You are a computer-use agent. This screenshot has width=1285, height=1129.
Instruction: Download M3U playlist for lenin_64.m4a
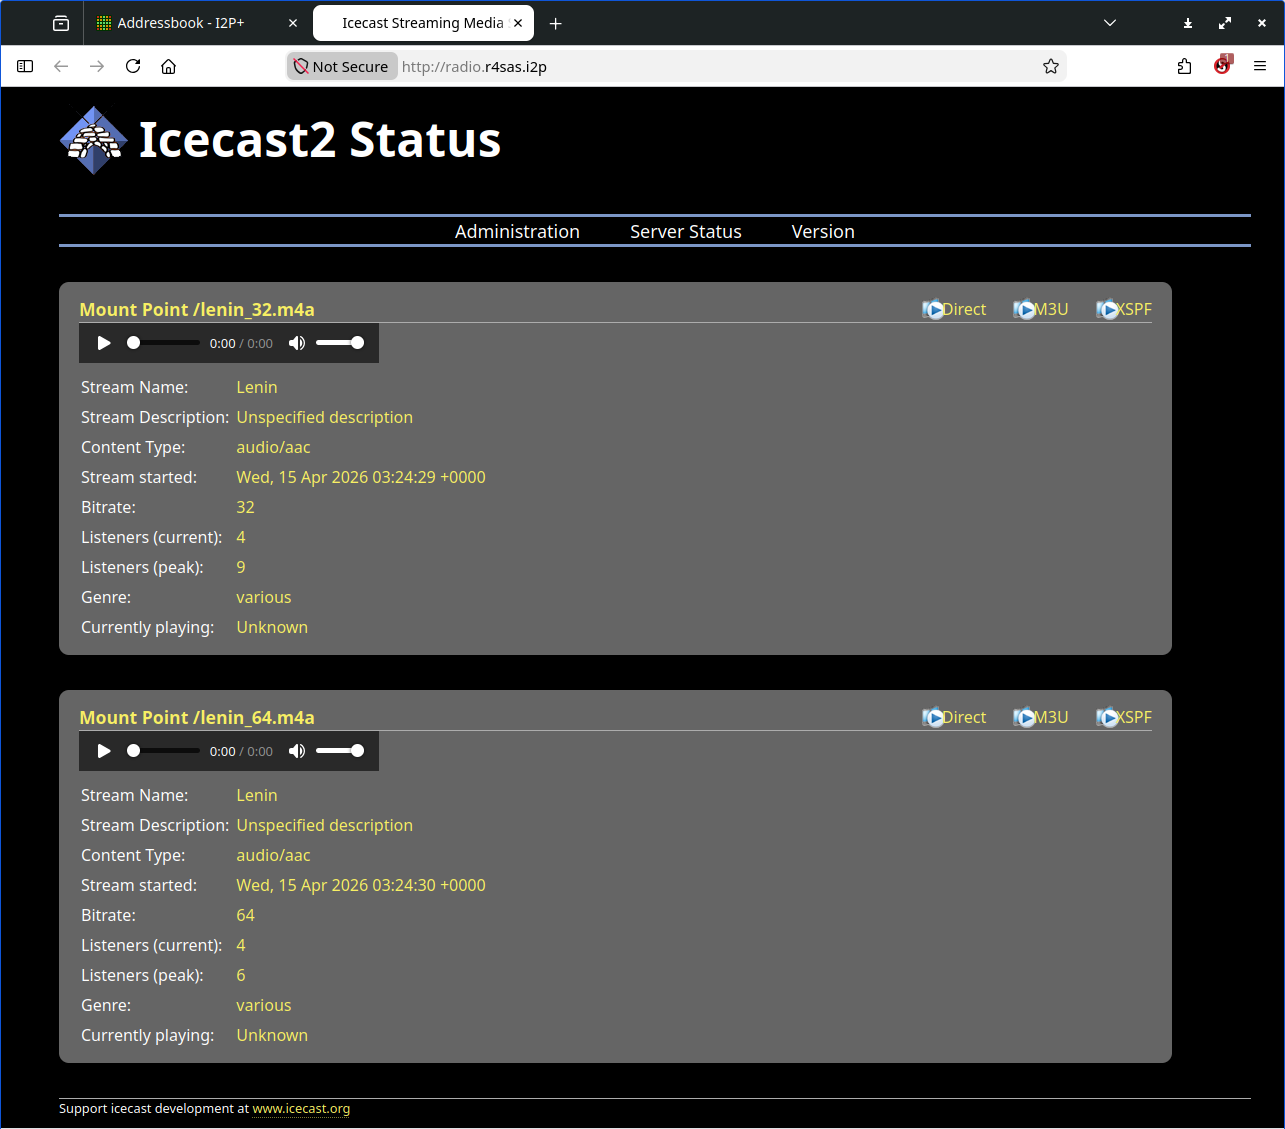tap(1041, 718)
